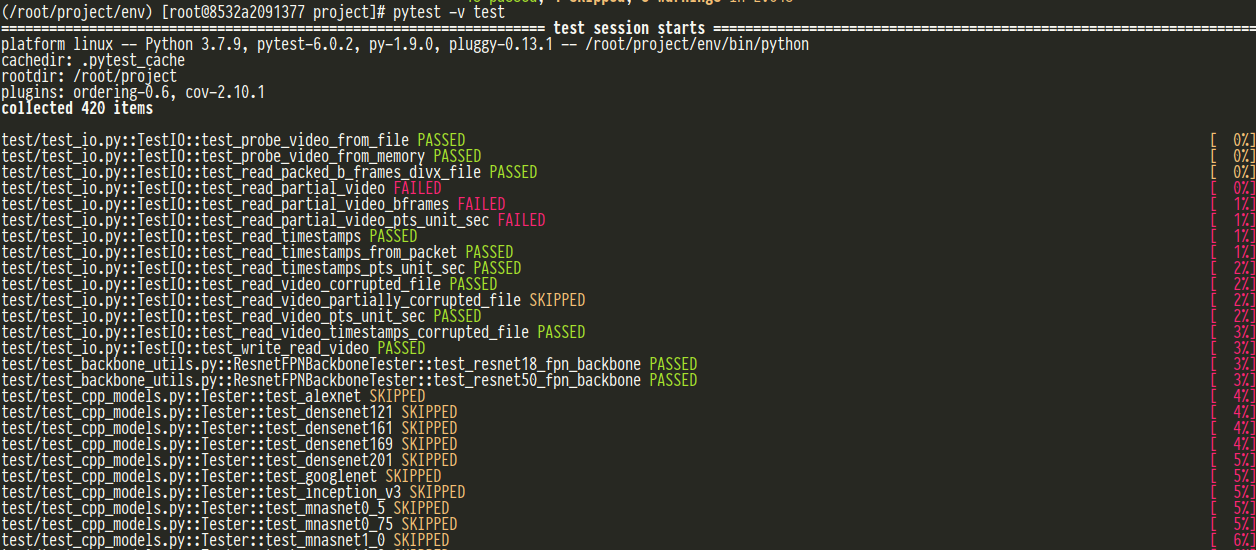Viewport: 1256px width, 550px height.
Task: Click the progress percentage beside test_mnasnet1_0
Action: click(x=1239, y=540)
